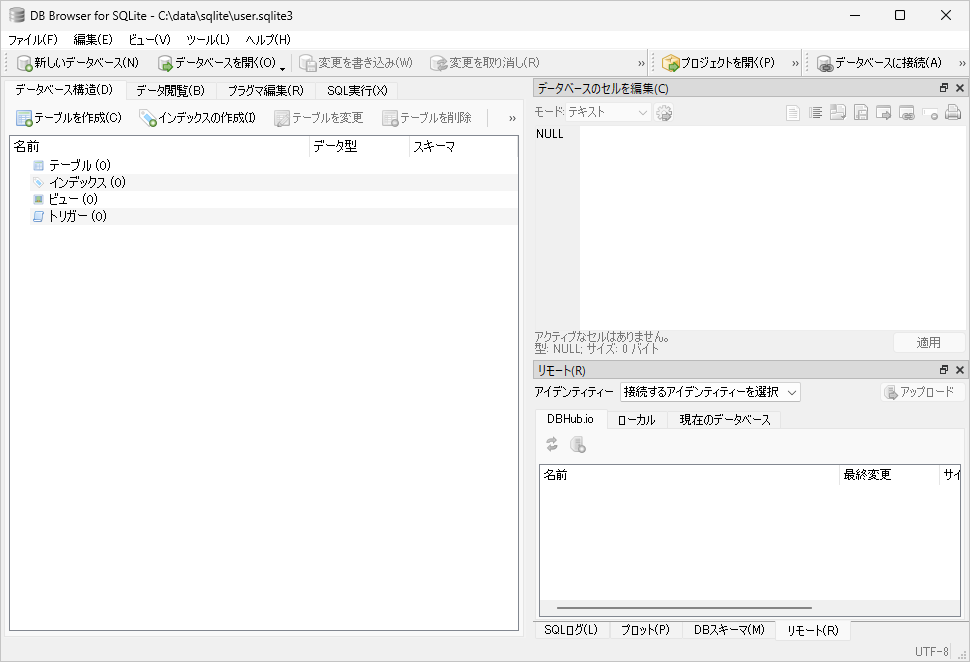Switch to the DBスキーマ(M) bottom tab

728,630
